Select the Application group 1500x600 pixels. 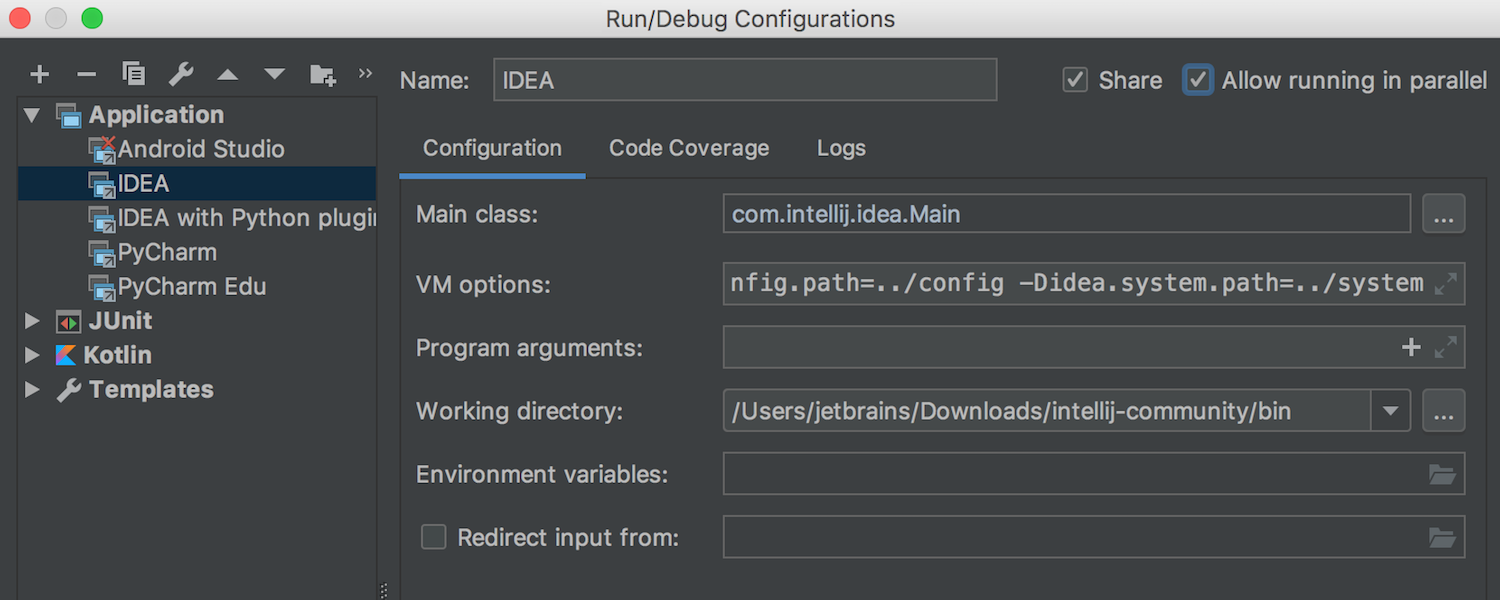click(197, 115)
